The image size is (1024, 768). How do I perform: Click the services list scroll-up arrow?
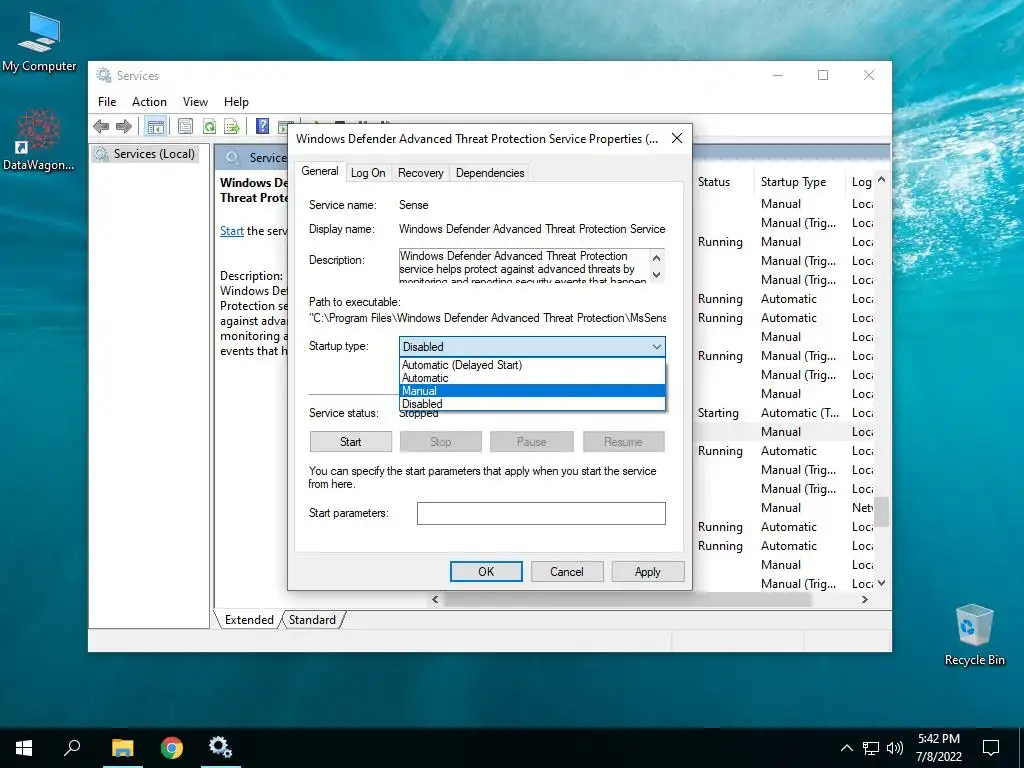882,179
